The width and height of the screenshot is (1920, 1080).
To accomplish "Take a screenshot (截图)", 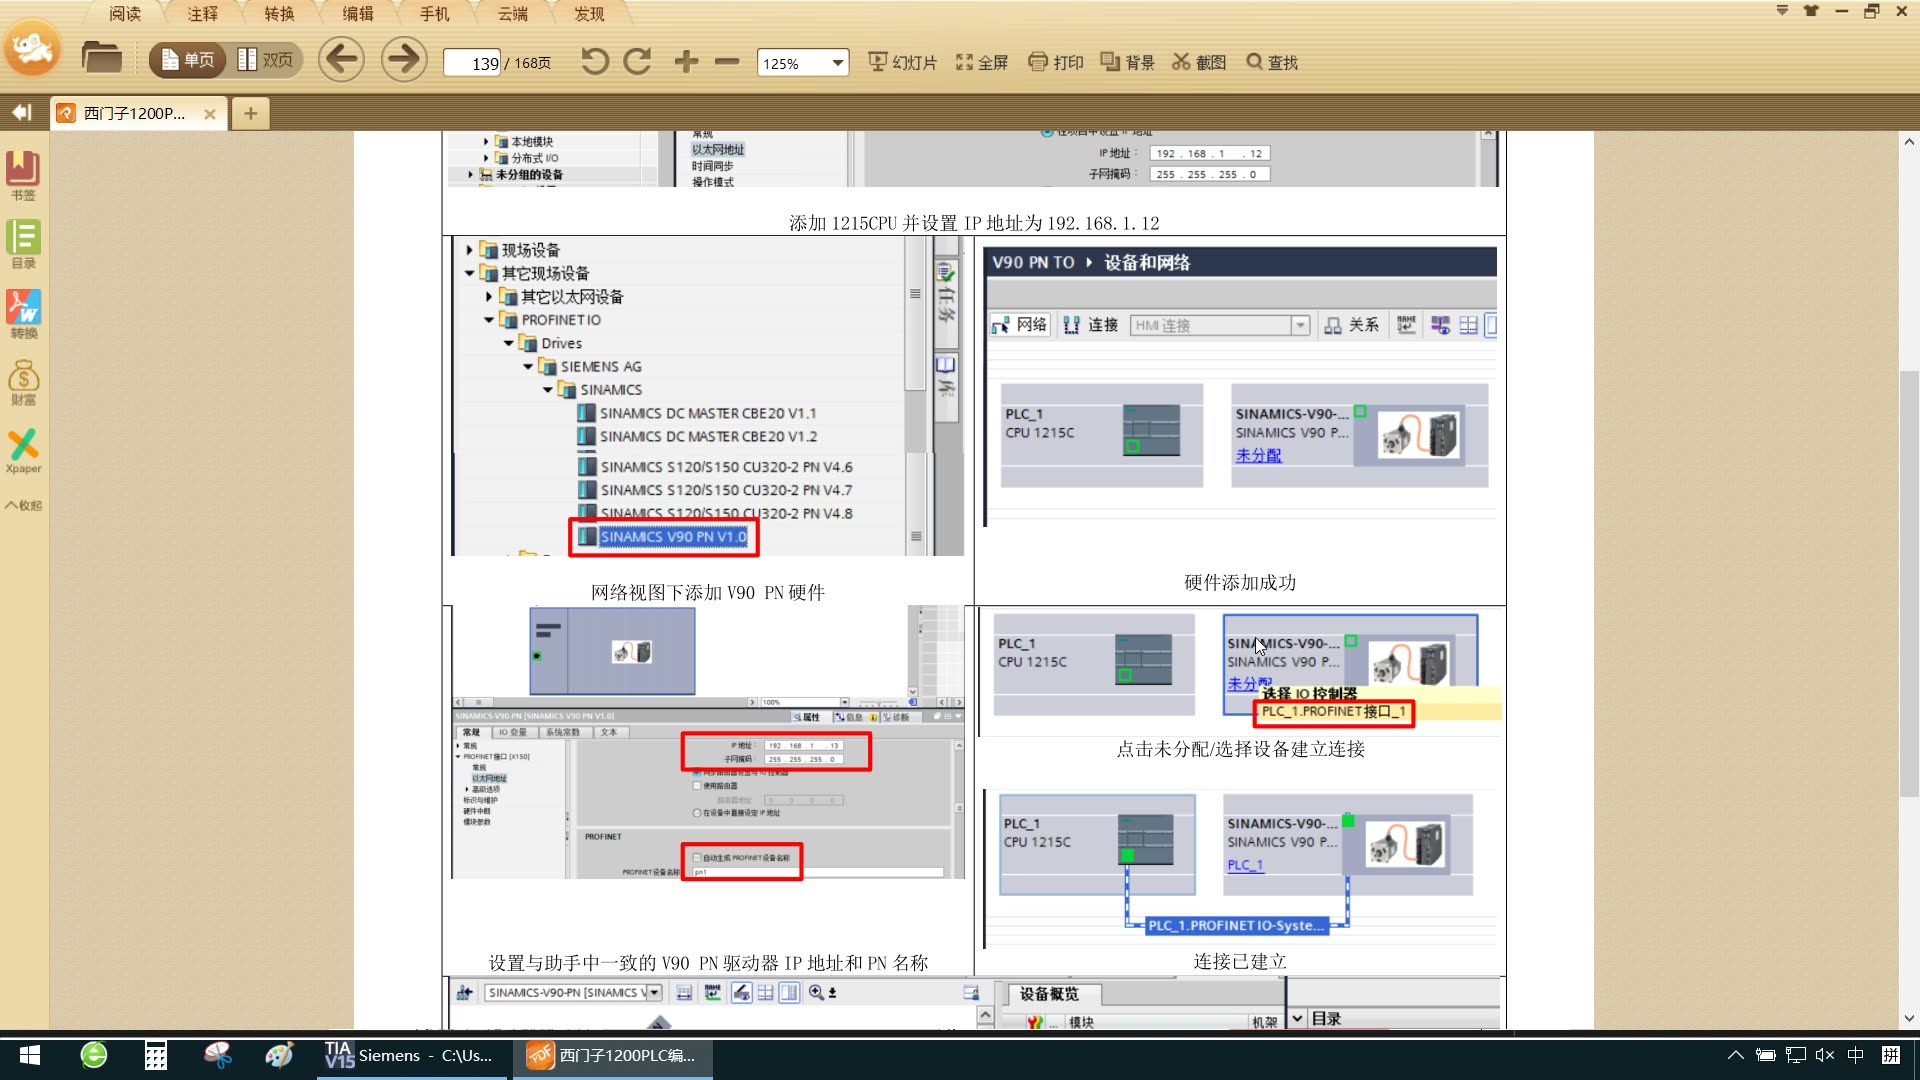I will (x=1199, y=62).
